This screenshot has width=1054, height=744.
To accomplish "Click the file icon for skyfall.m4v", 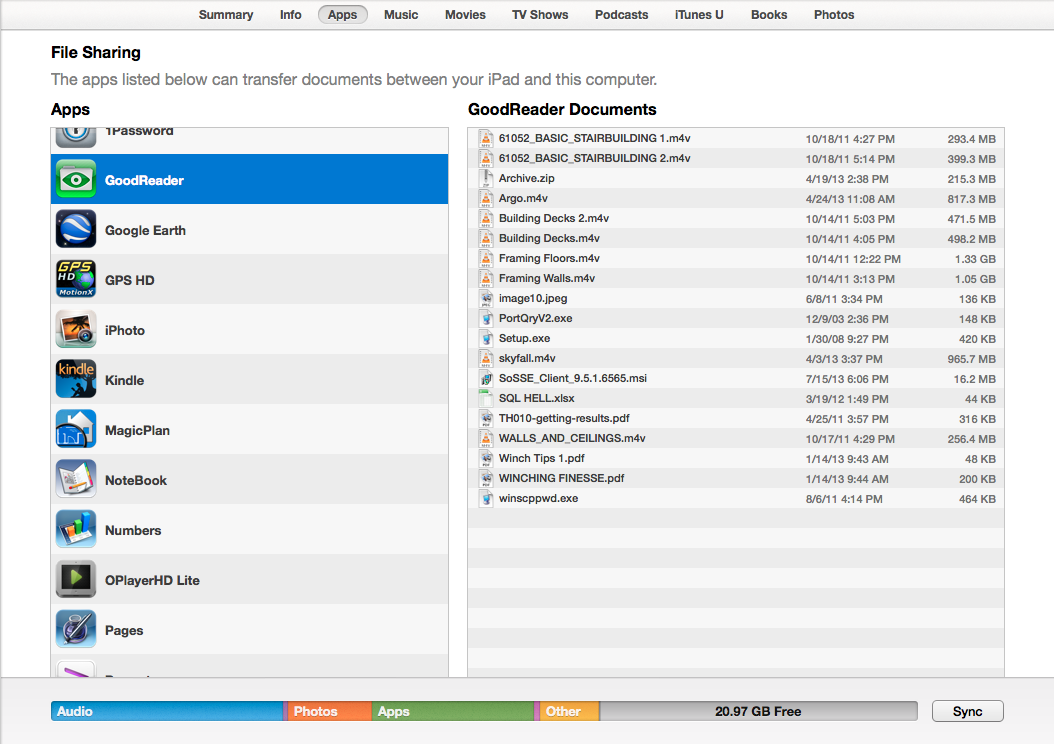I will click(x=485, y=359).
